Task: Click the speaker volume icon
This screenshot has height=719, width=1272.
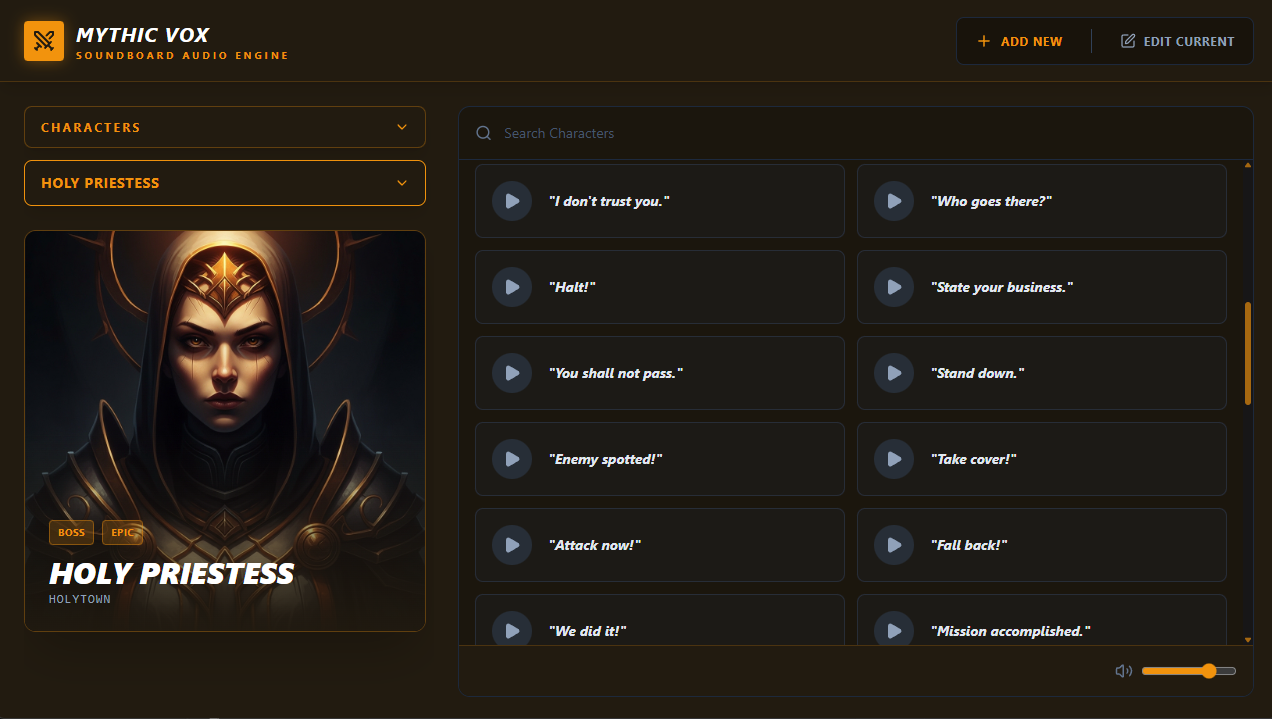Action: pyautogui.click(x=1124, y=671)
